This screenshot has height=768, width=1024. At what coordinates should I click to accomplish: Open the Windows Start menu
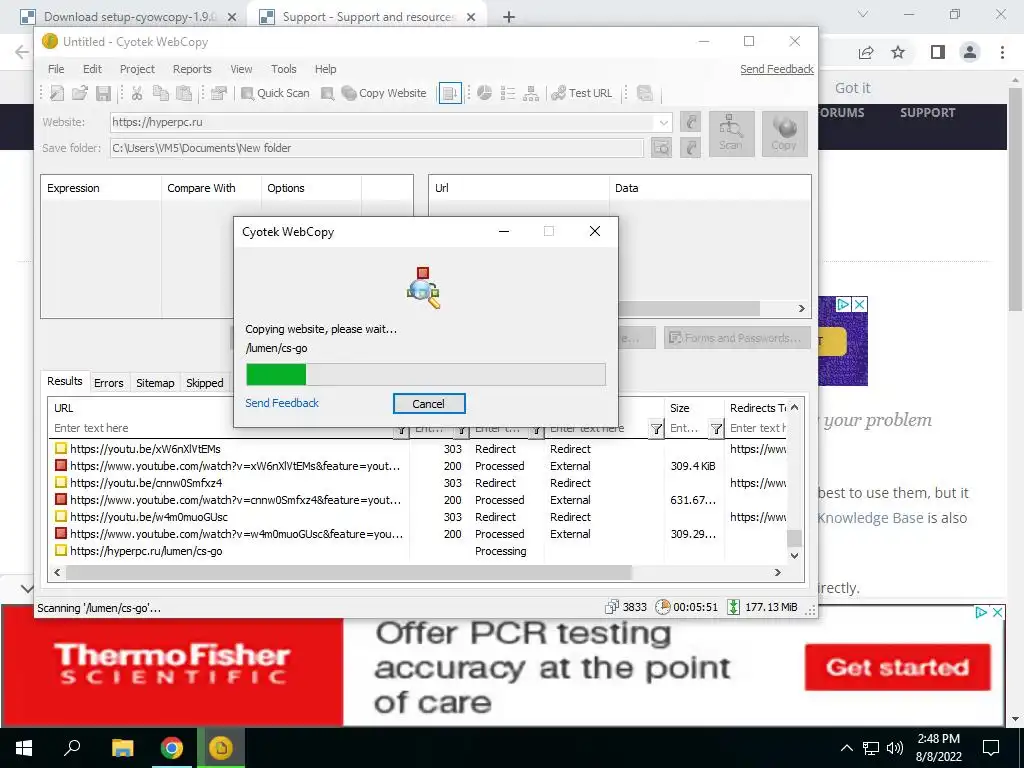click(24, 748)
